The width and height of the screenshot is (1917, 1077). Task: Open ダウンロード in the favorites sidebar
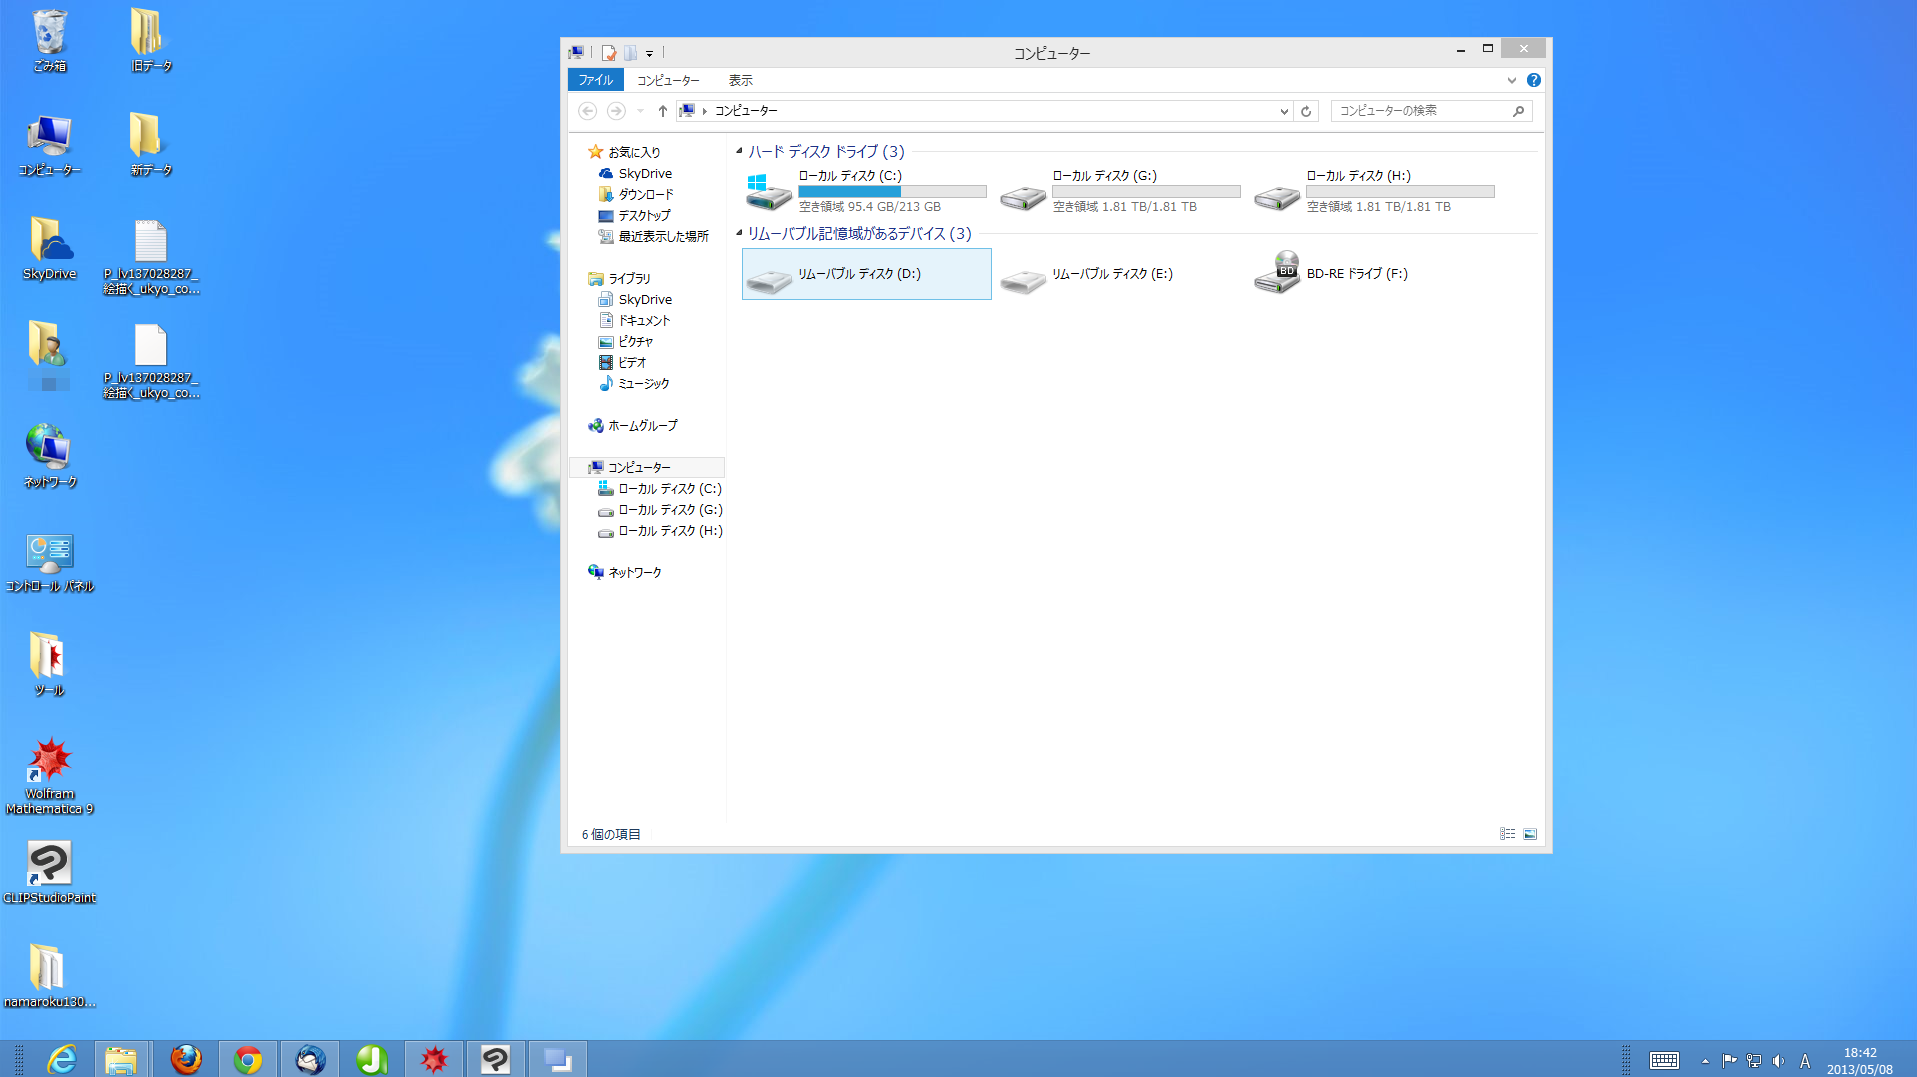point(645,194)
